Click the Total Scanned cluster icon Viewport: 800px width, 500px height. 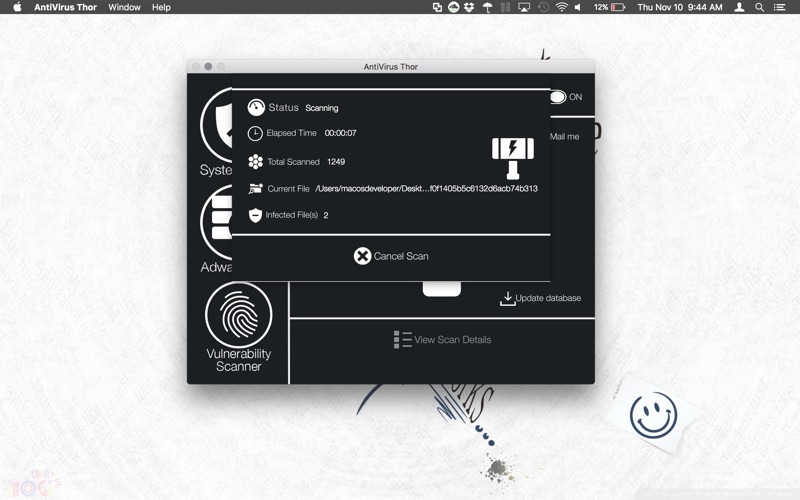pyautogui.click(x=255, y=162)
